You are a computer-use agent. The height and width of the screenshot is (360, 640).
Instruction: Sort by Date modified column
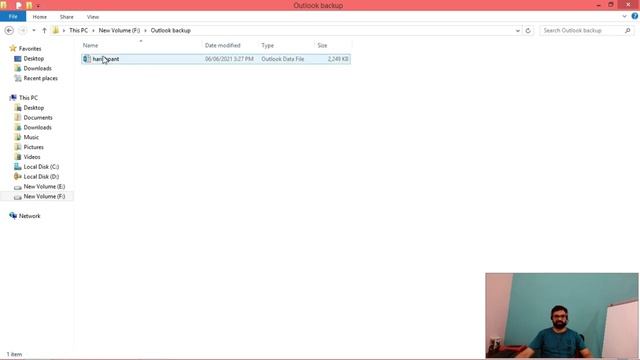tap(223, 45)
